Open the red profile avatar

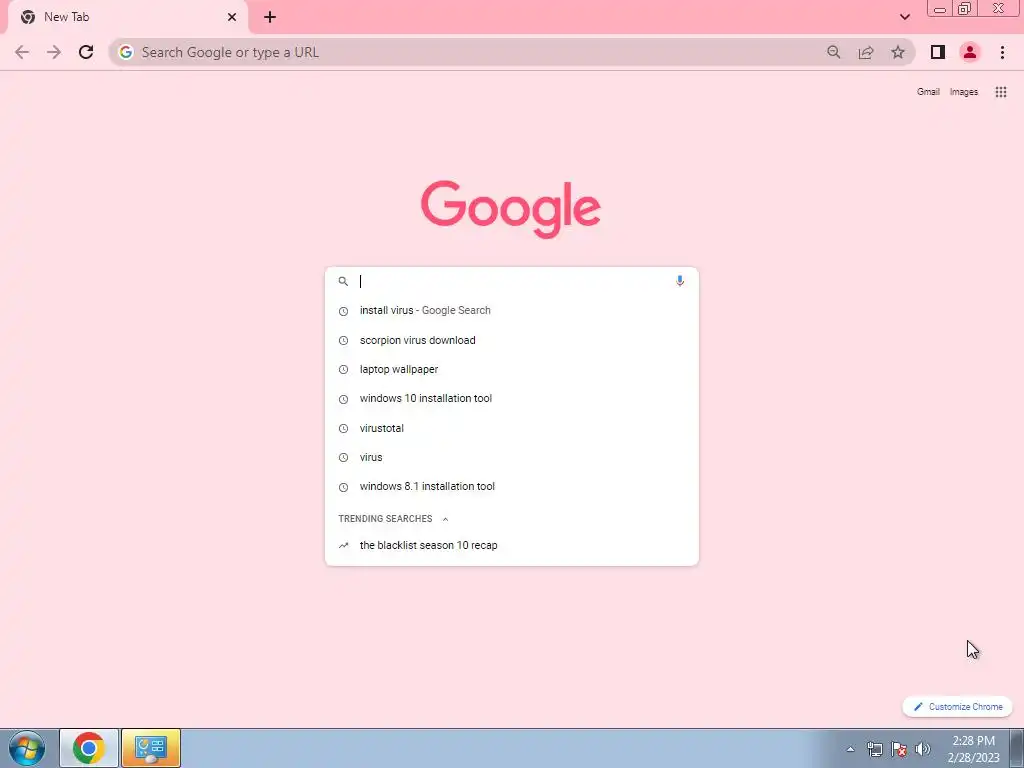tap(970, 52)
